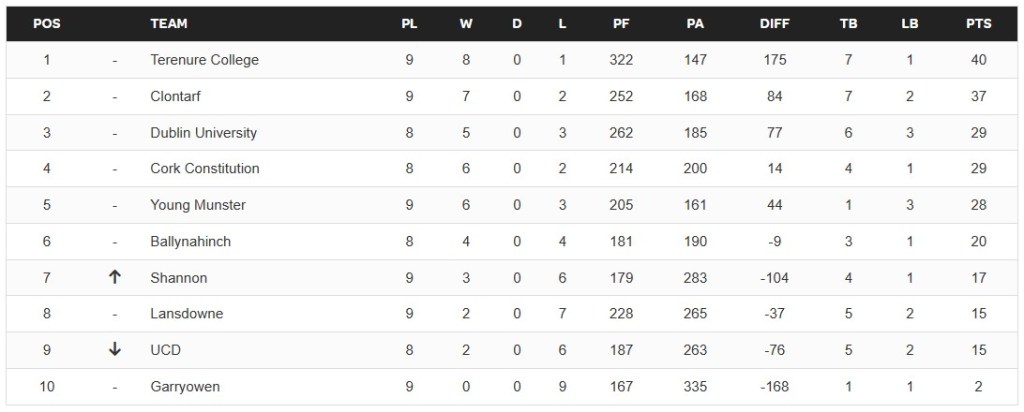Click the DIFF column header

(774, 23)
